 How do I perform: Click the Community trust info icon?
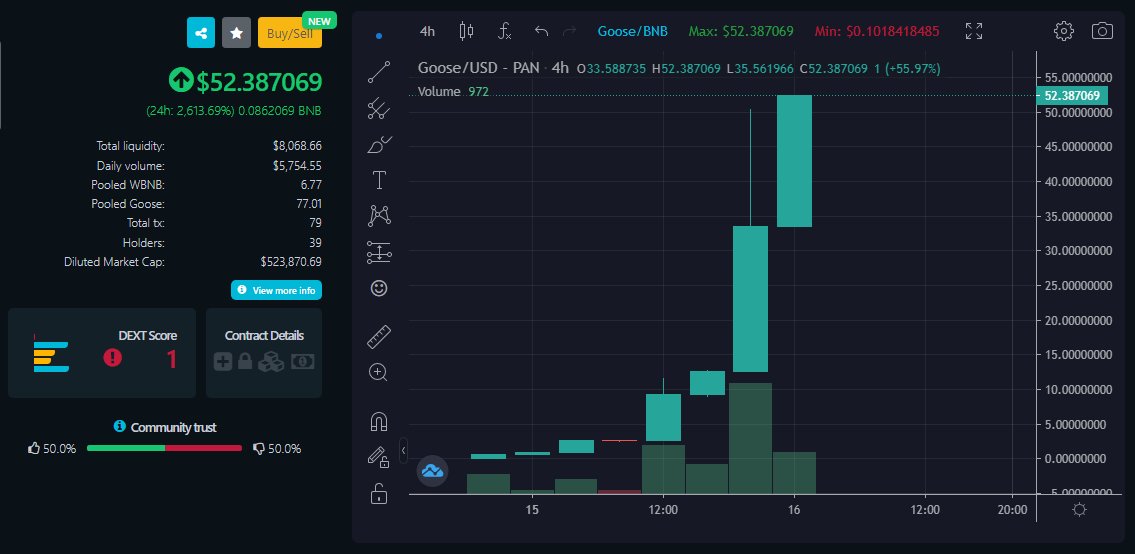pos(120,427)
